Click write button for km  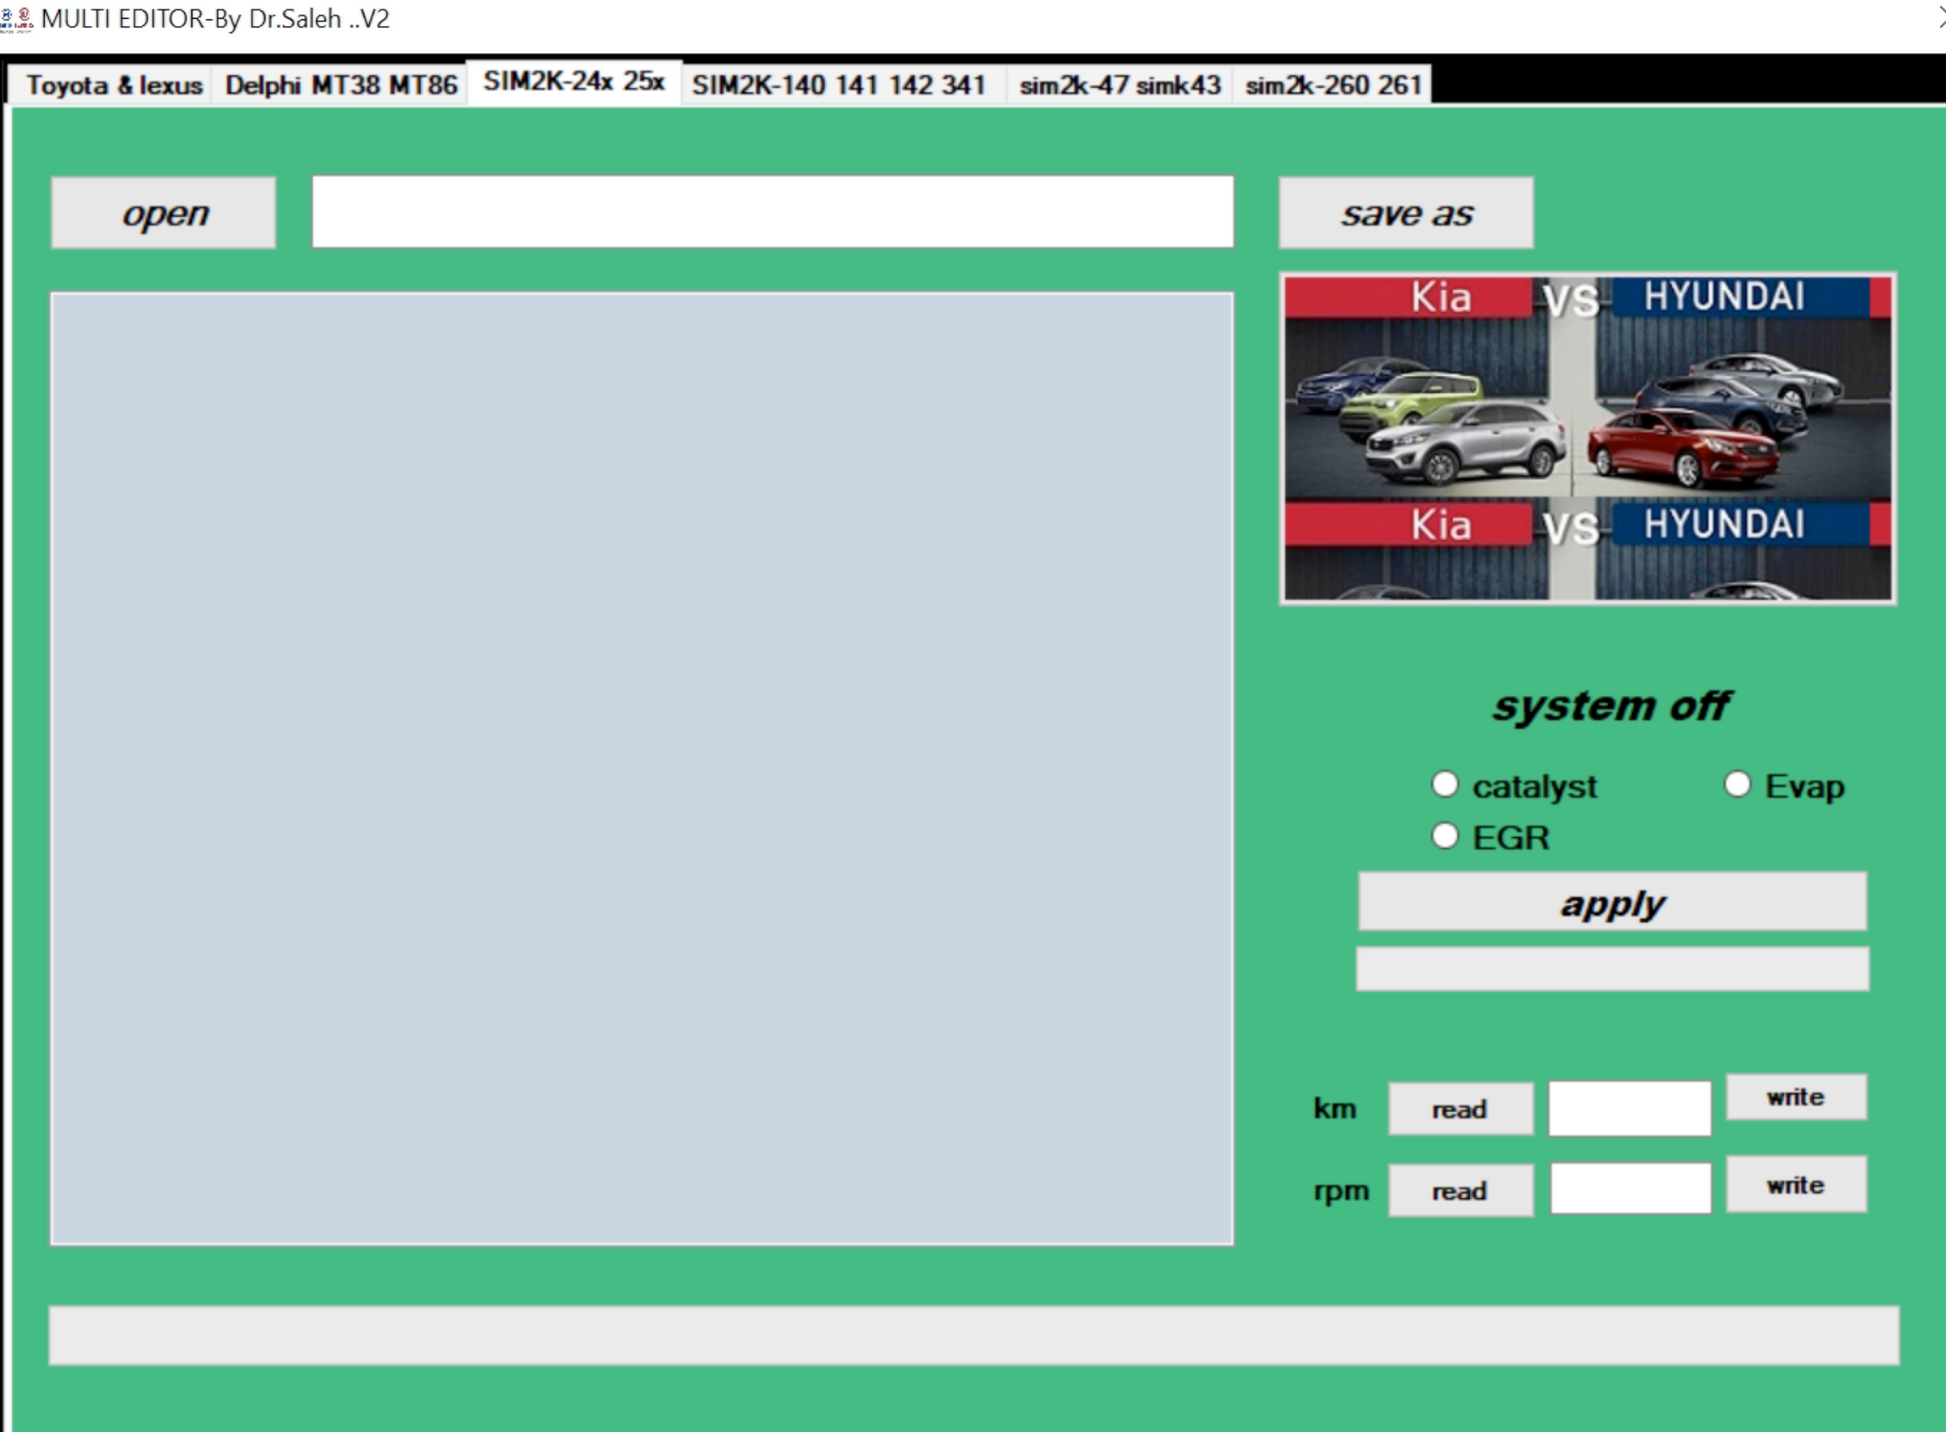coord(1795,1097)
